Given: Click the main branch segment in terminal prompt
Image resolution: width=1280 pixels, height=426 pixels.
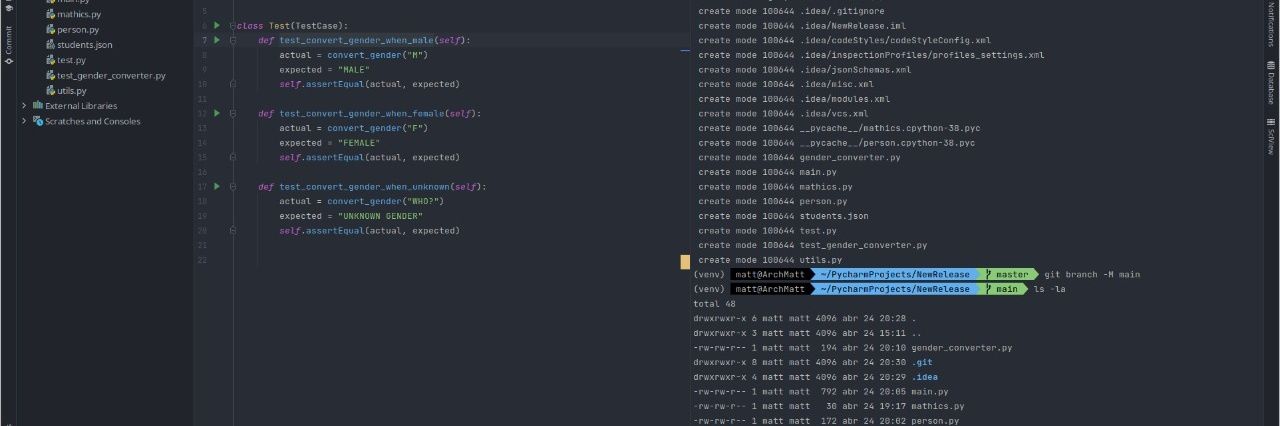Looking at the screenshot, I should pos(1001,289).
